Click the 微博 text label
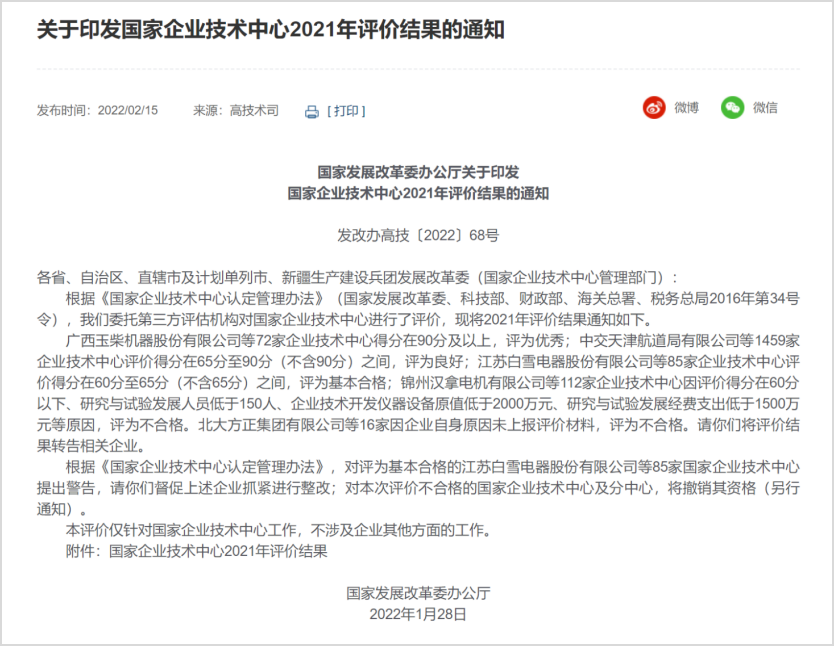 (686, 108)
